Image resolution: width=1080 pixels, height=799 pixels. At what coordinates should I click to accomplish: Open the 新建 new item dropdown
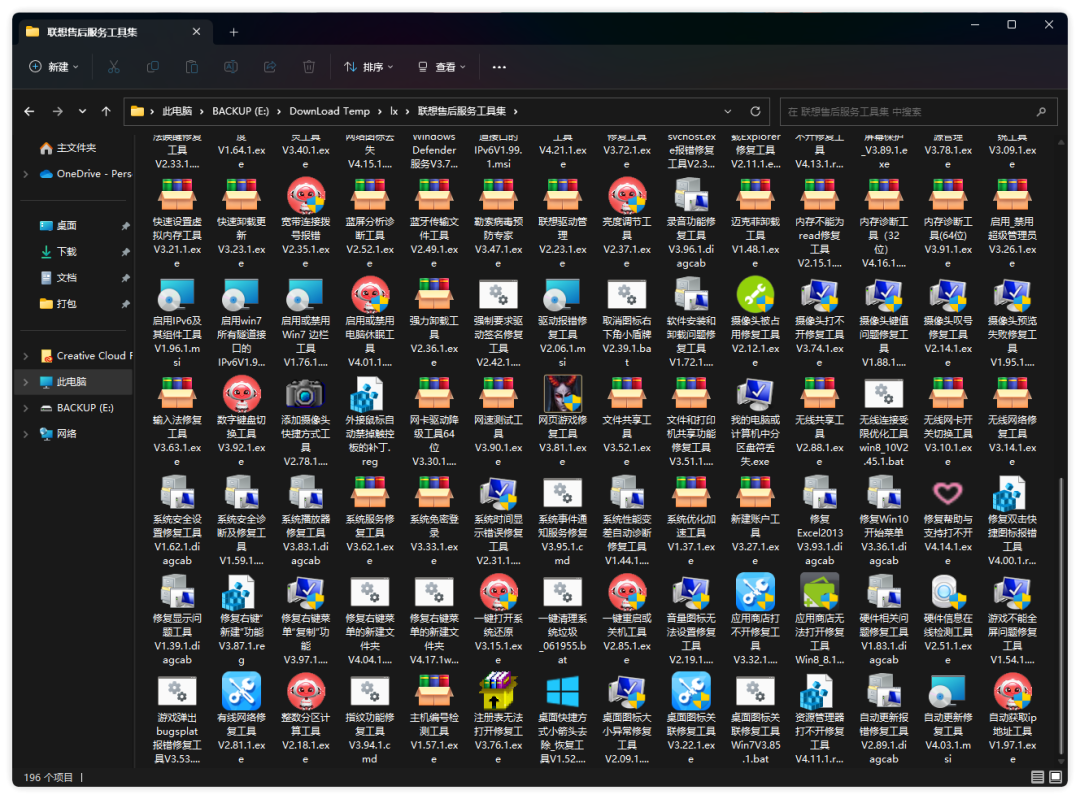coord(54,67)
